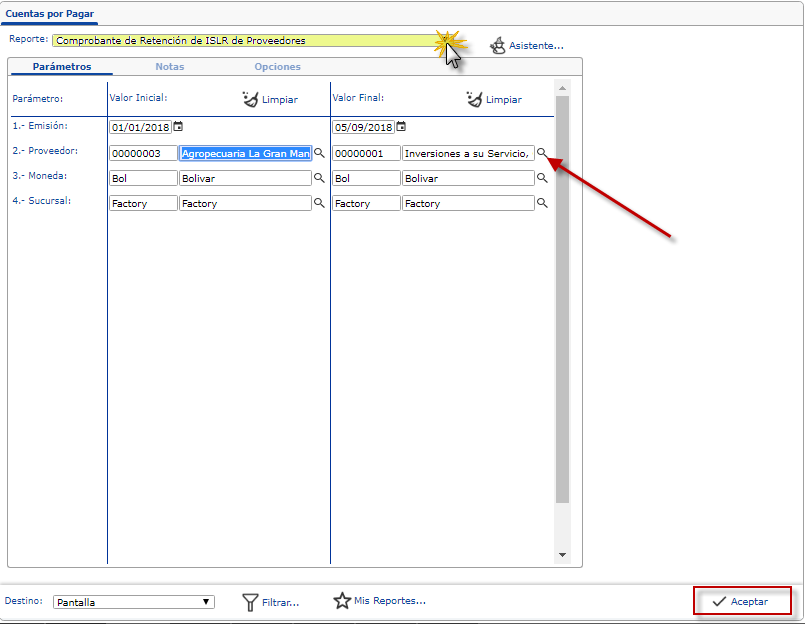Click initial Moneda name field Bolivar
The image size is (805, 624).
coord(245,178)
